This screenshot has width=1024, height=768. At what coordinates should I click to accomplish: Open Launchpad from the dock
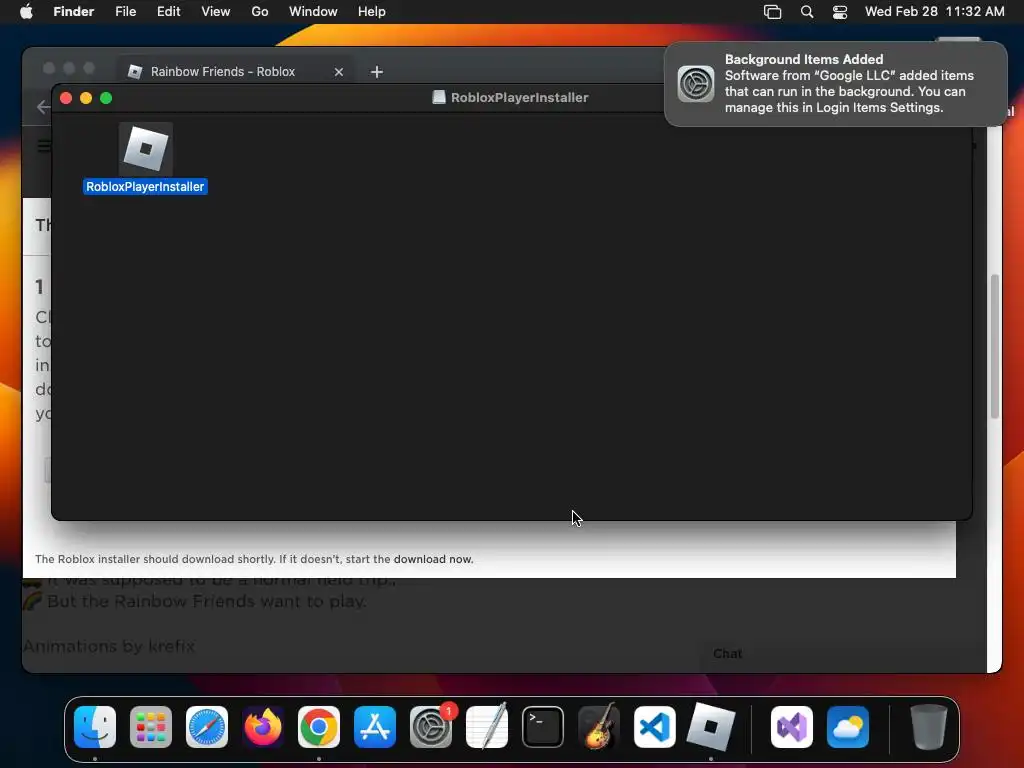(151, 726)
